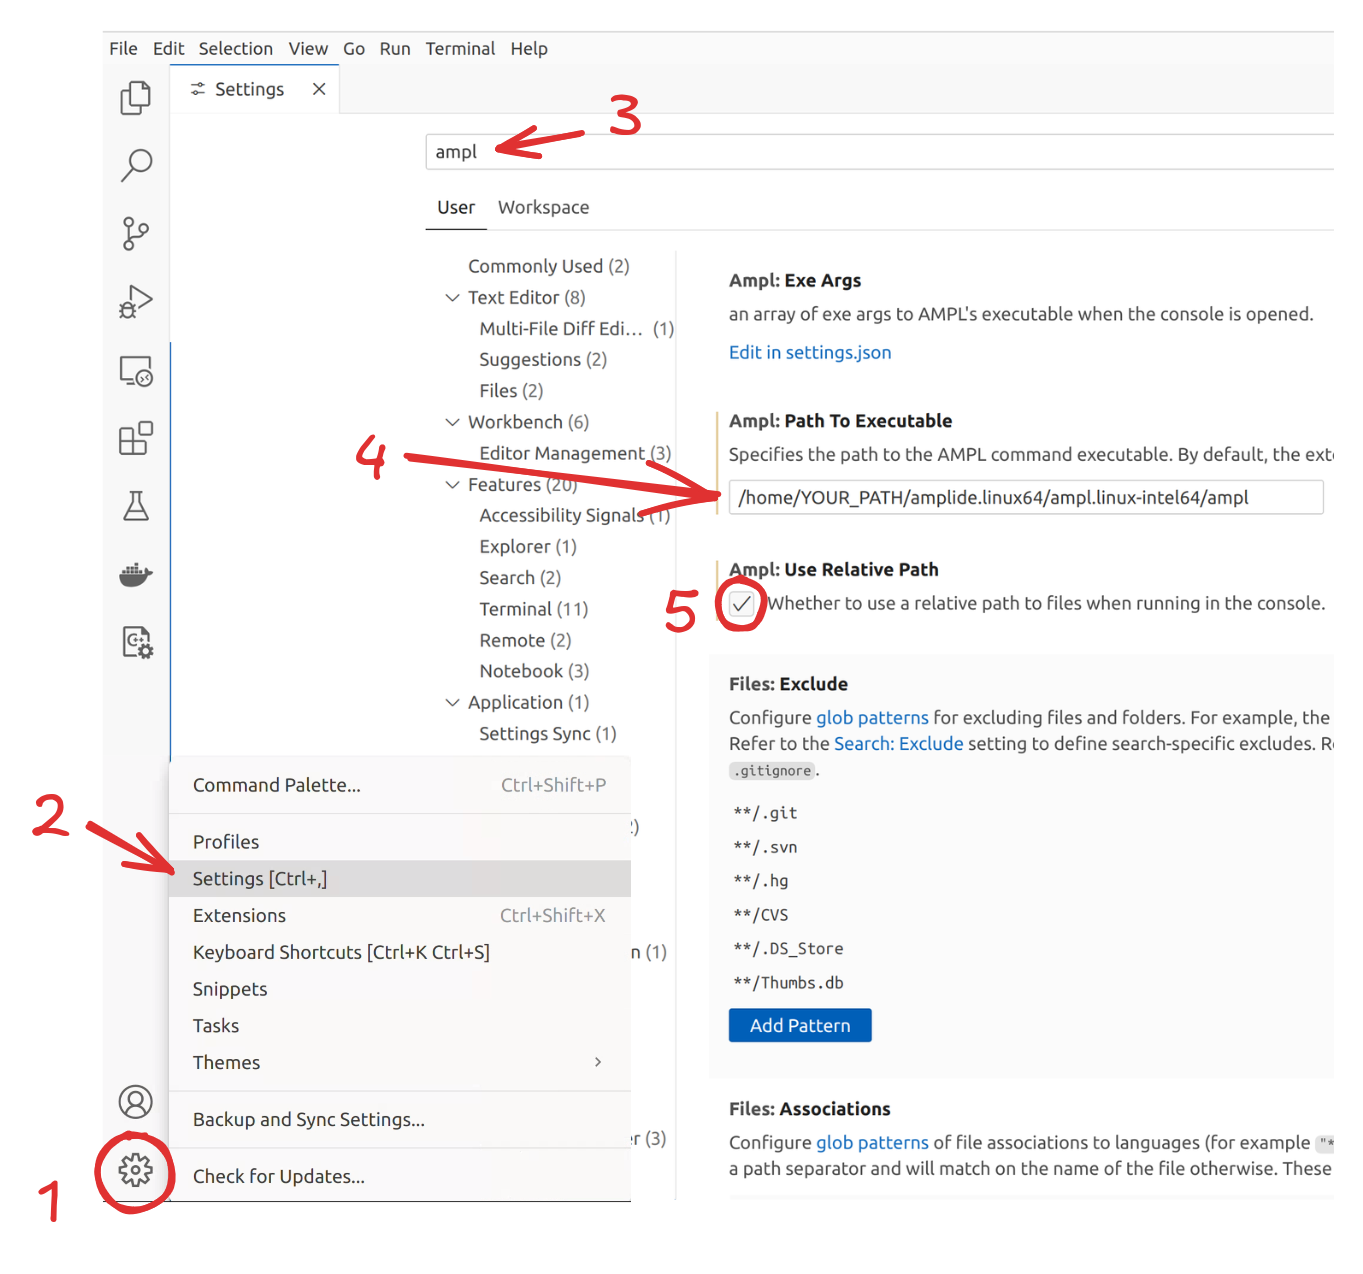Collapse the Features settings group
The height and width of the screenshot is (1274, 1363).
(x=452, y=485)
